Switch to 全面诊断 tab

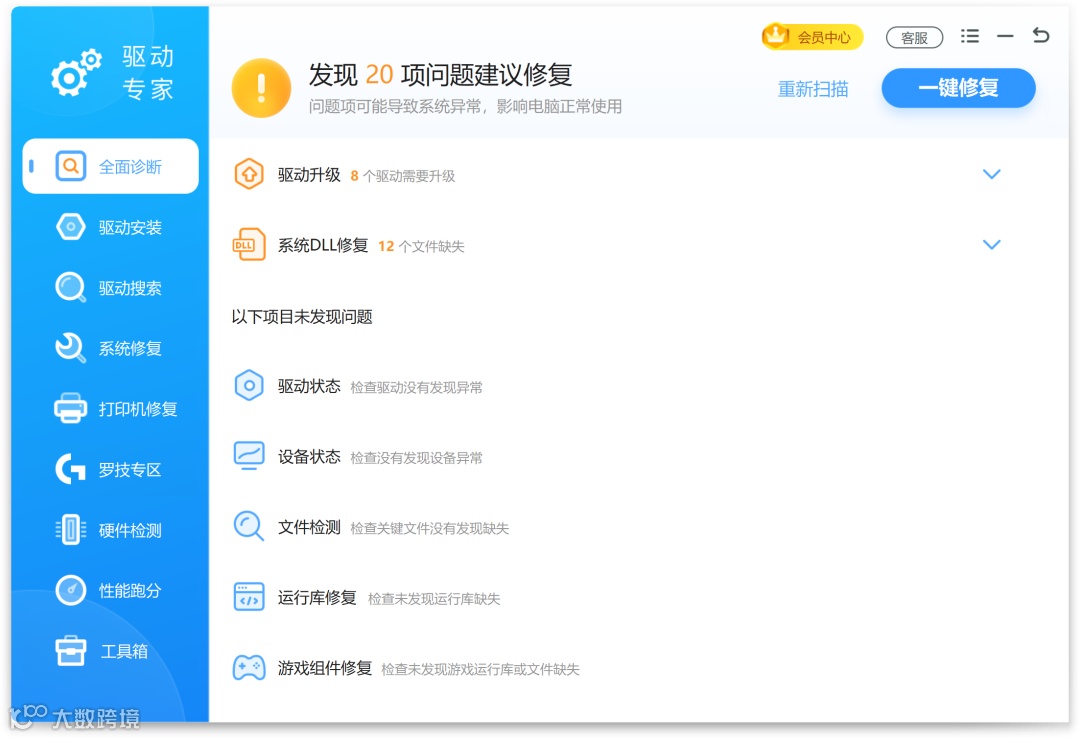110,166
